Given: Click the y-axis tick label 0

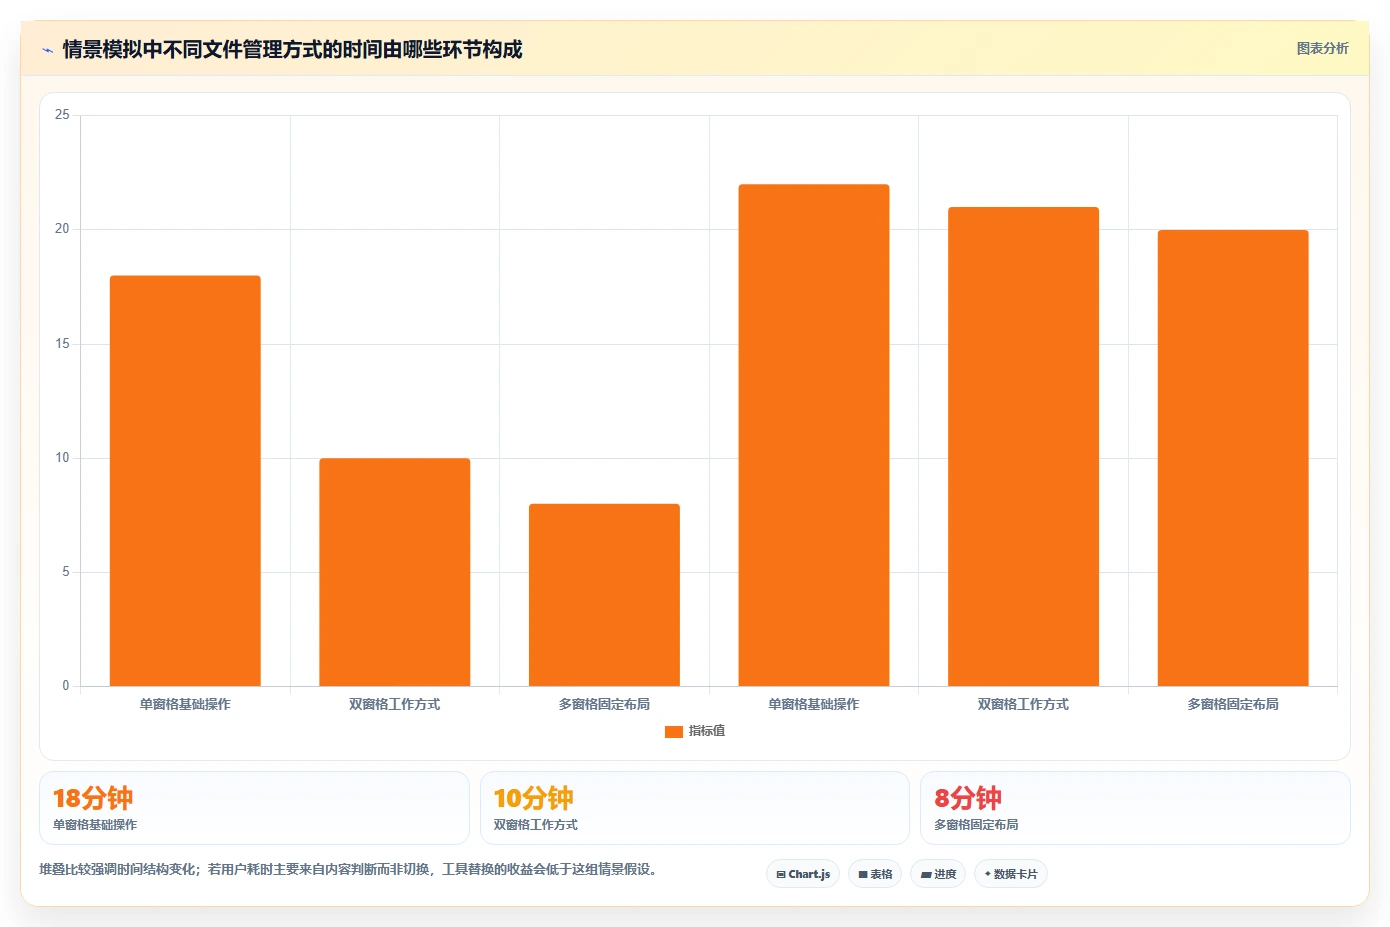Looking at the screenshot, I should click(66, 686).
